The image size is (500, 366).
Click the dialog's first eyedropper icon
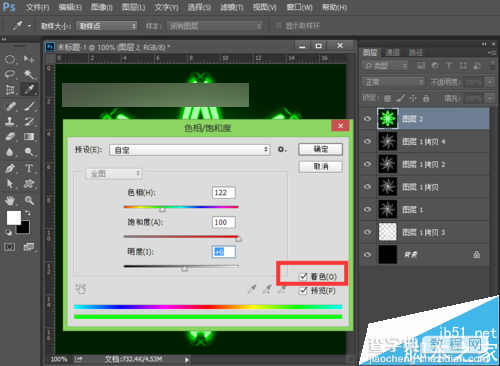point(252,289)
